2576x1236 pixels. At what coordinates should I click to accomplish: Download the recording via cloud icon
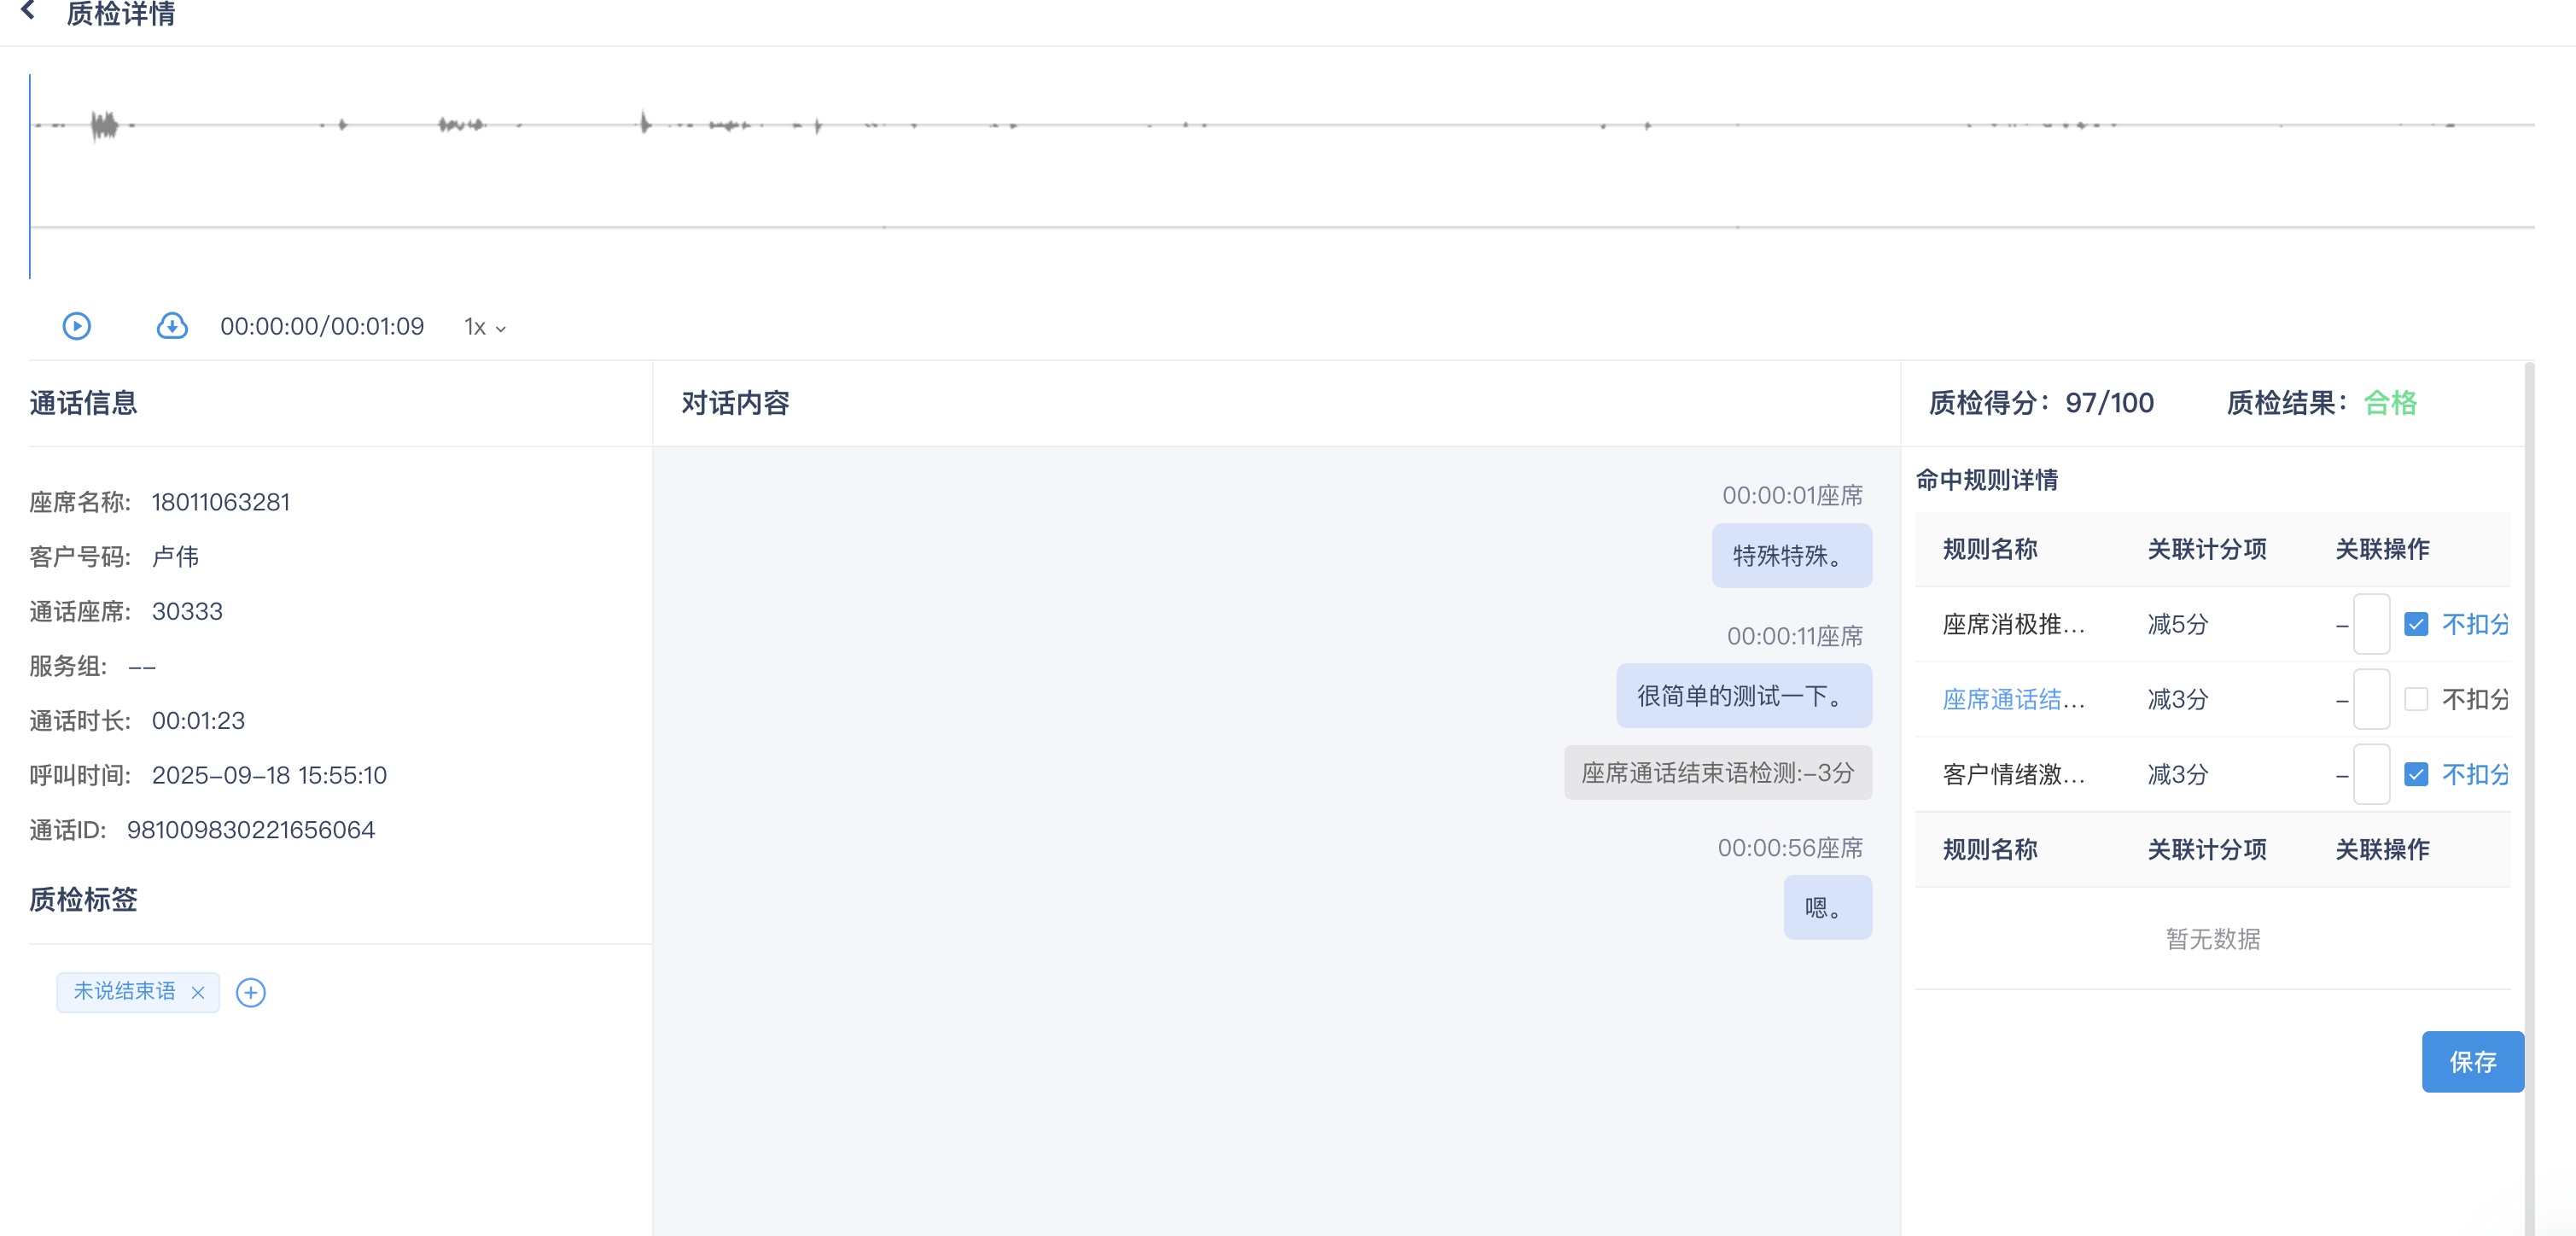[172, 326]
